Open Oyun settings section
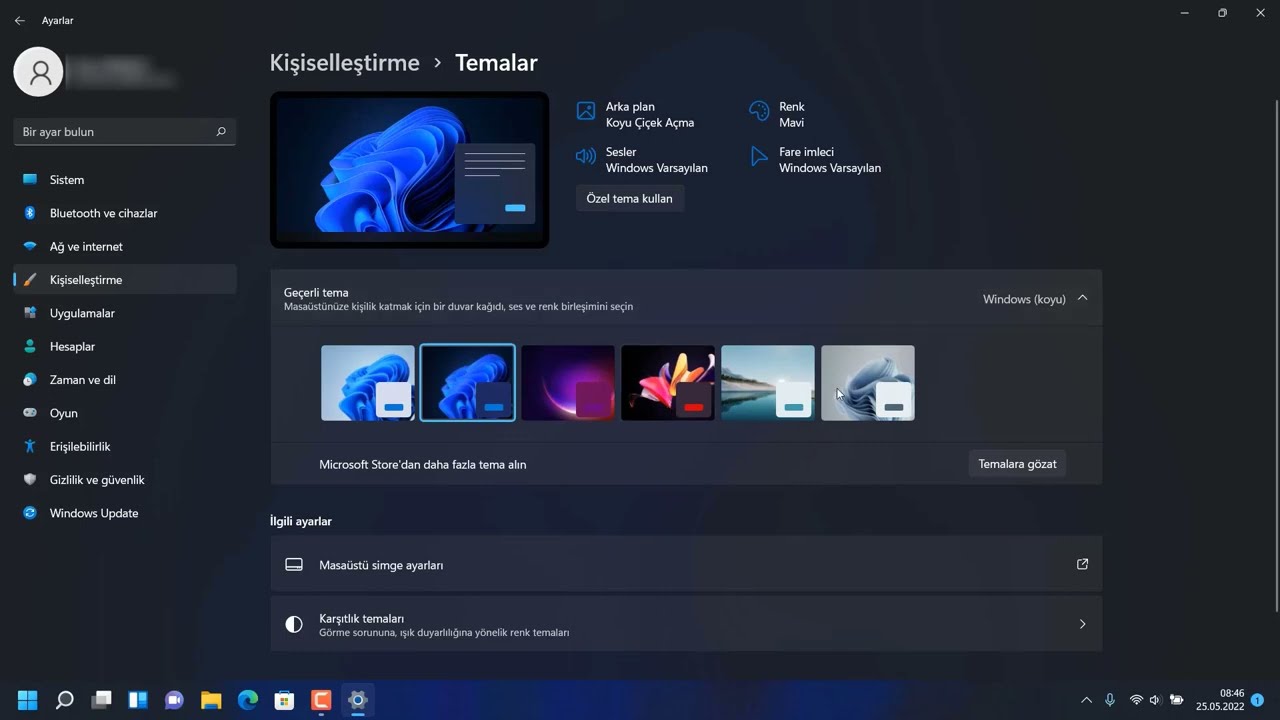1280x720 pixels. [x=125, y=413]
